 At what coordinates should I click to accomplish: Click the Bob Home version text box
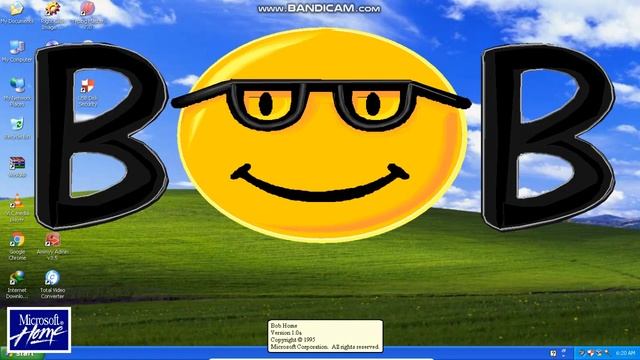click(x=325, y=336)
